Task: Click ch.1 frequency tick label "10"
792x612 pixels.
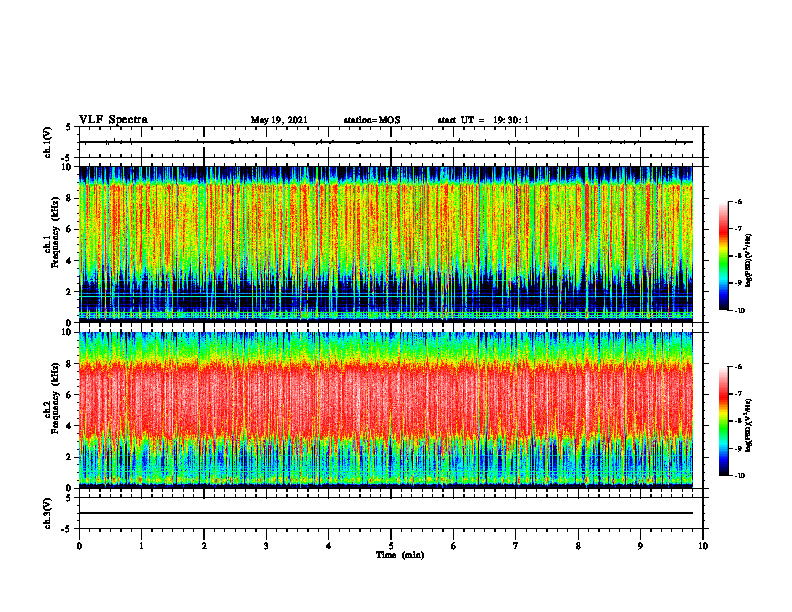Action: coord(68,167)
